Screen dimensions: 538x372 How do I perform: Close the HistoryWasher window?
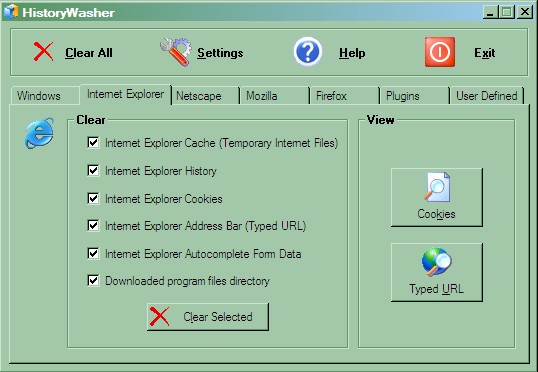(525, 12)
